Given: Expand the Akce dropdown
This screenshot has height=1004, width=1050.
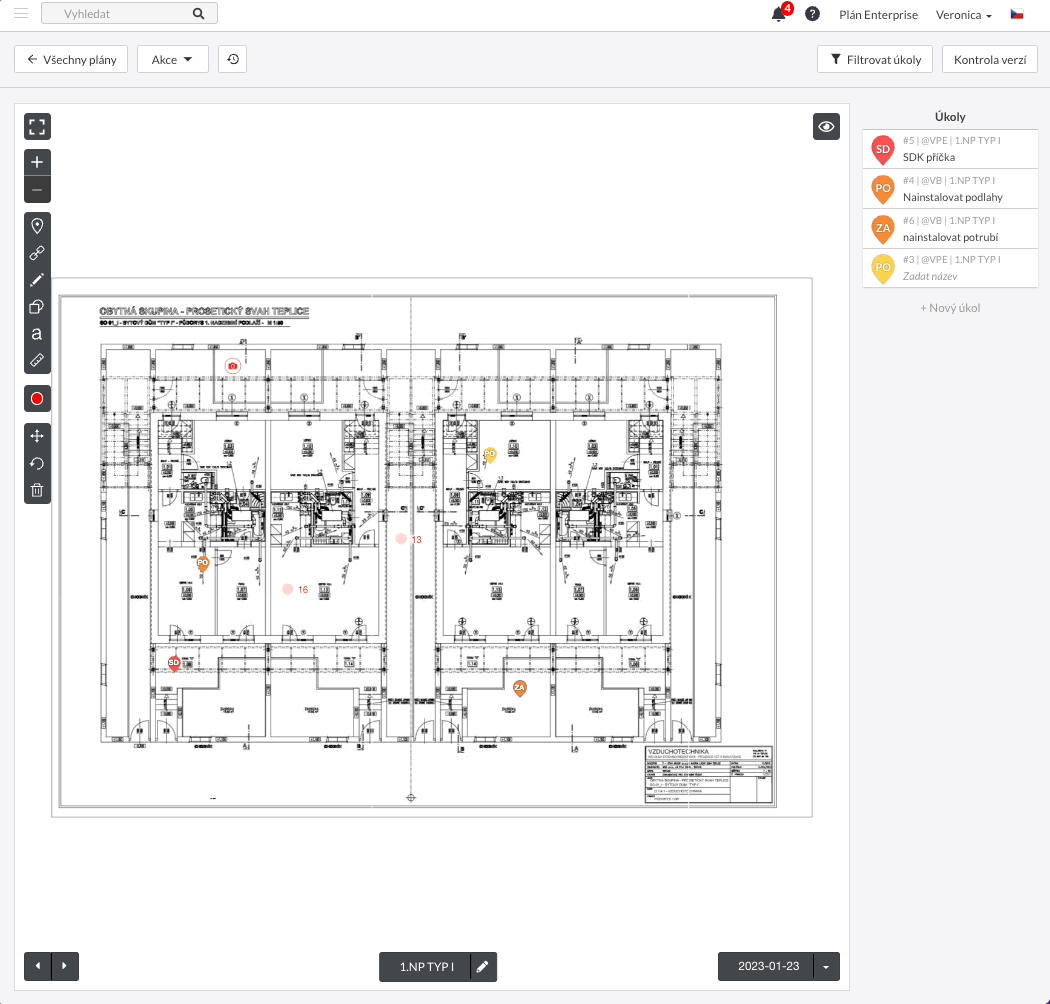Looking at the screenshot, I should [x=172, y=59].
